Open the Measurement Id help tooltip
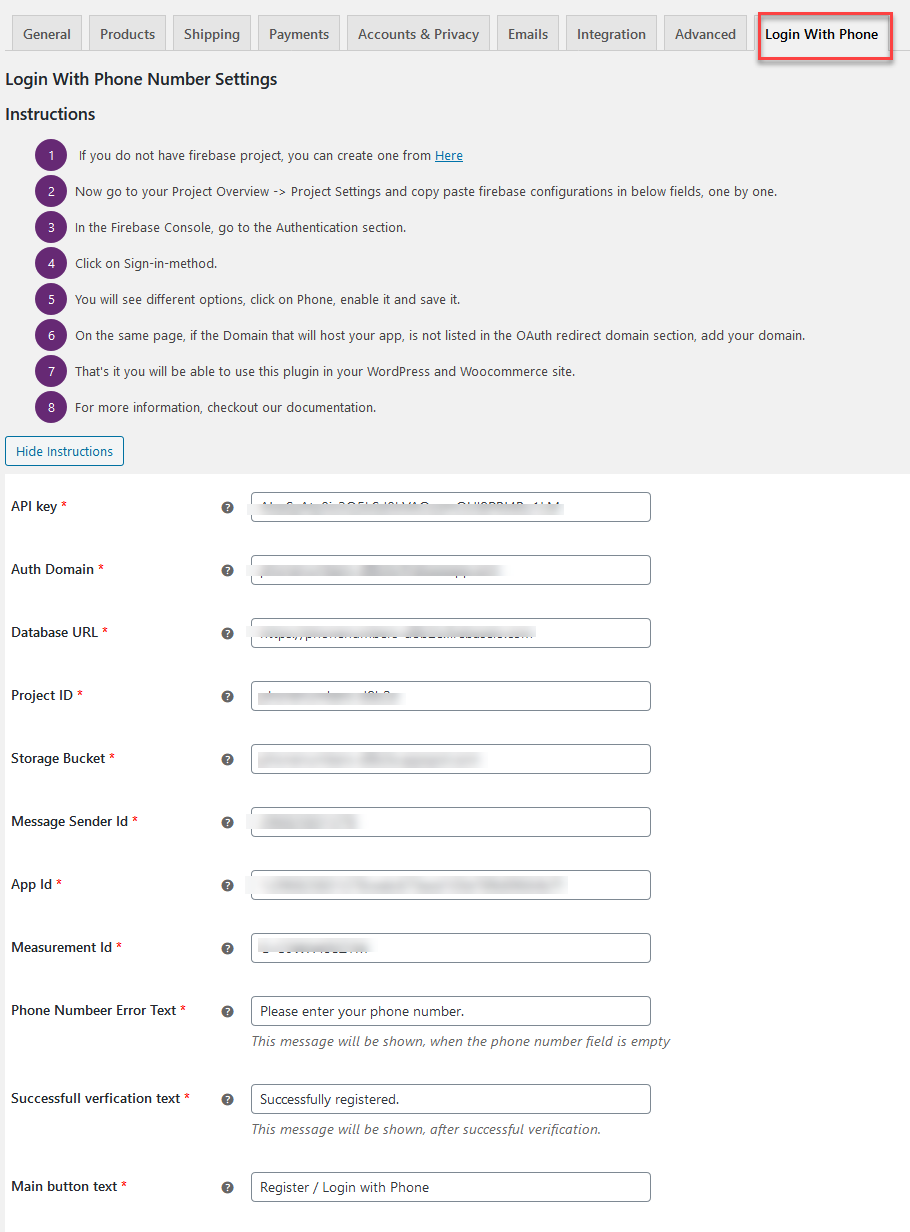 [x=228, y=948]
